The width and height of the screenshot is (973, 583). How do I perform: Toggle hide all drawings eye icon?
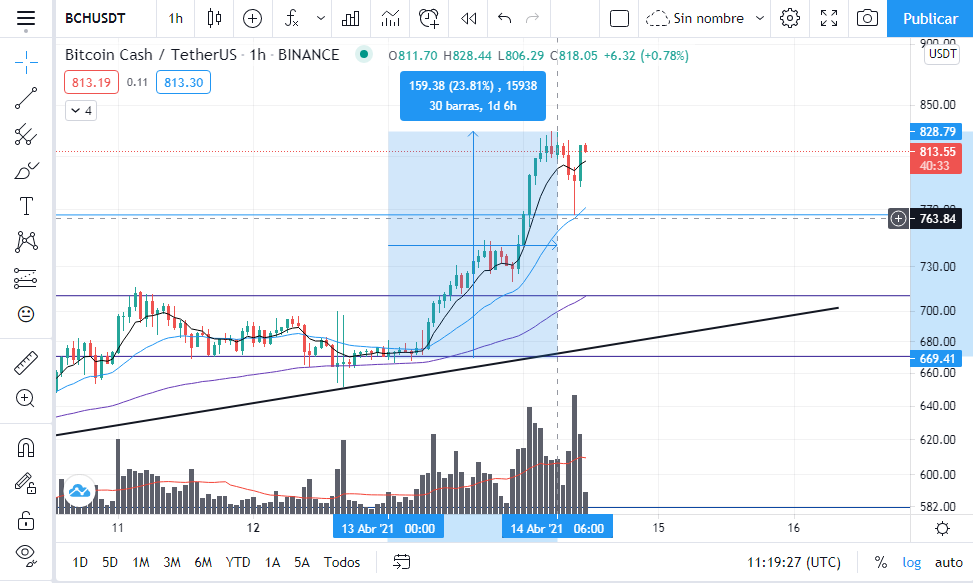(x=26, y=554)
